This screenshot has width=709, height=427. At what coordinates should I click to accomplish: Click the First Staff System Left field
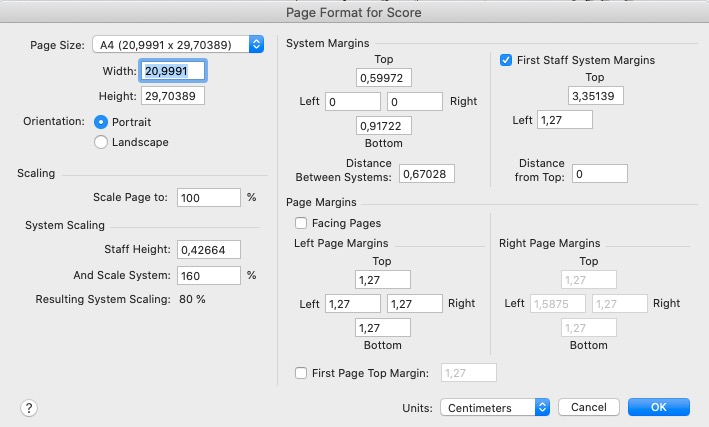pyautogui.click(x=565, y=120)
